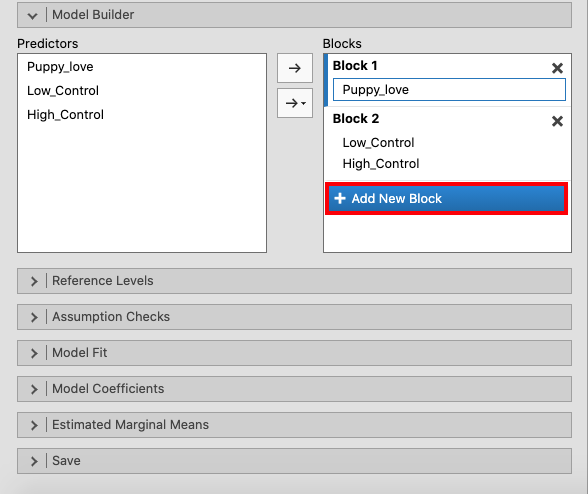
Task: Select High_Control term inside Block 2
Action: point(381,164)
